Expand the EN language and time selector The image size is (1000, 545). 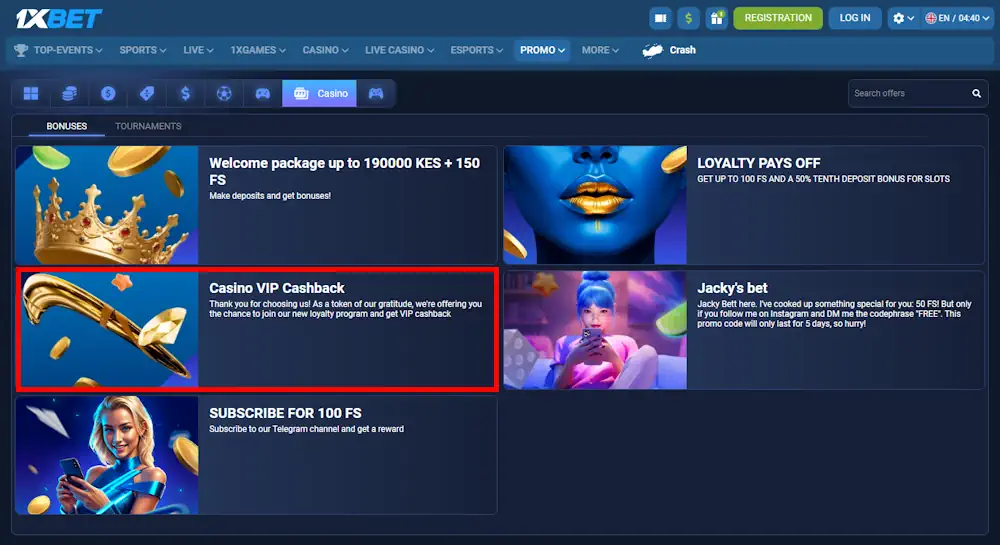953,18
